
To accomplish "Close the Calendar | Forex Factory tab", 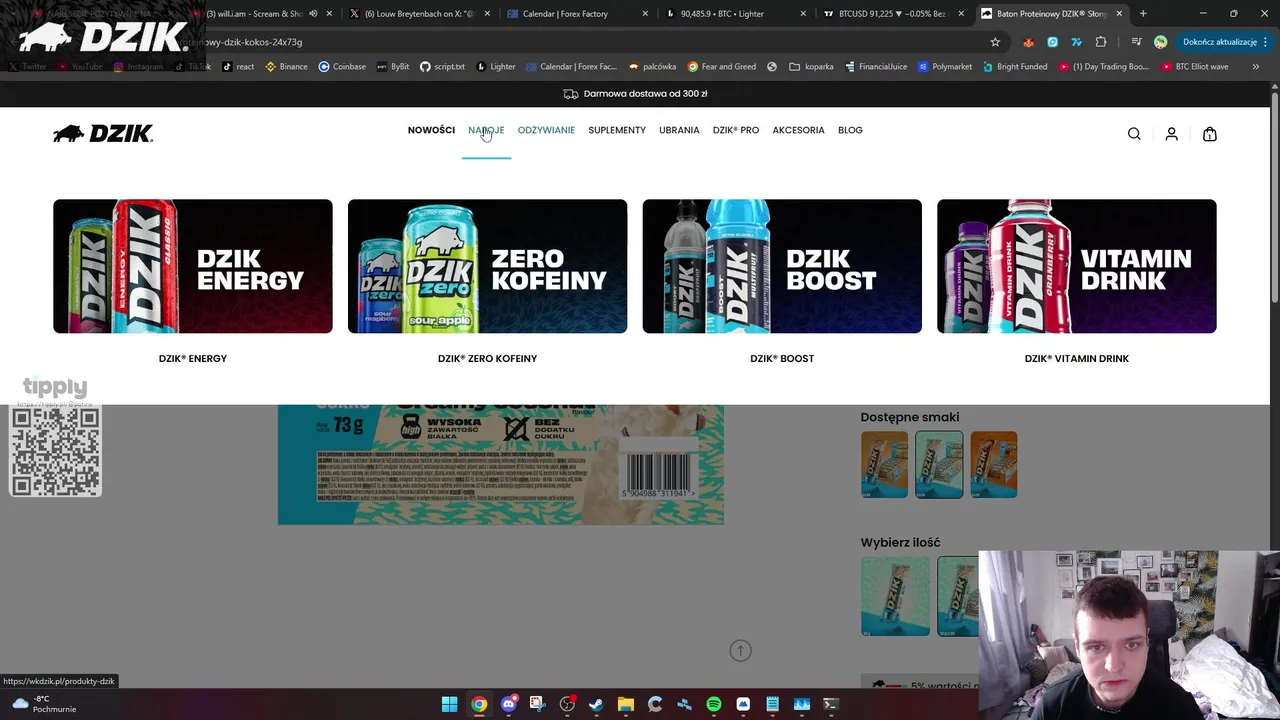I will 645,14.
